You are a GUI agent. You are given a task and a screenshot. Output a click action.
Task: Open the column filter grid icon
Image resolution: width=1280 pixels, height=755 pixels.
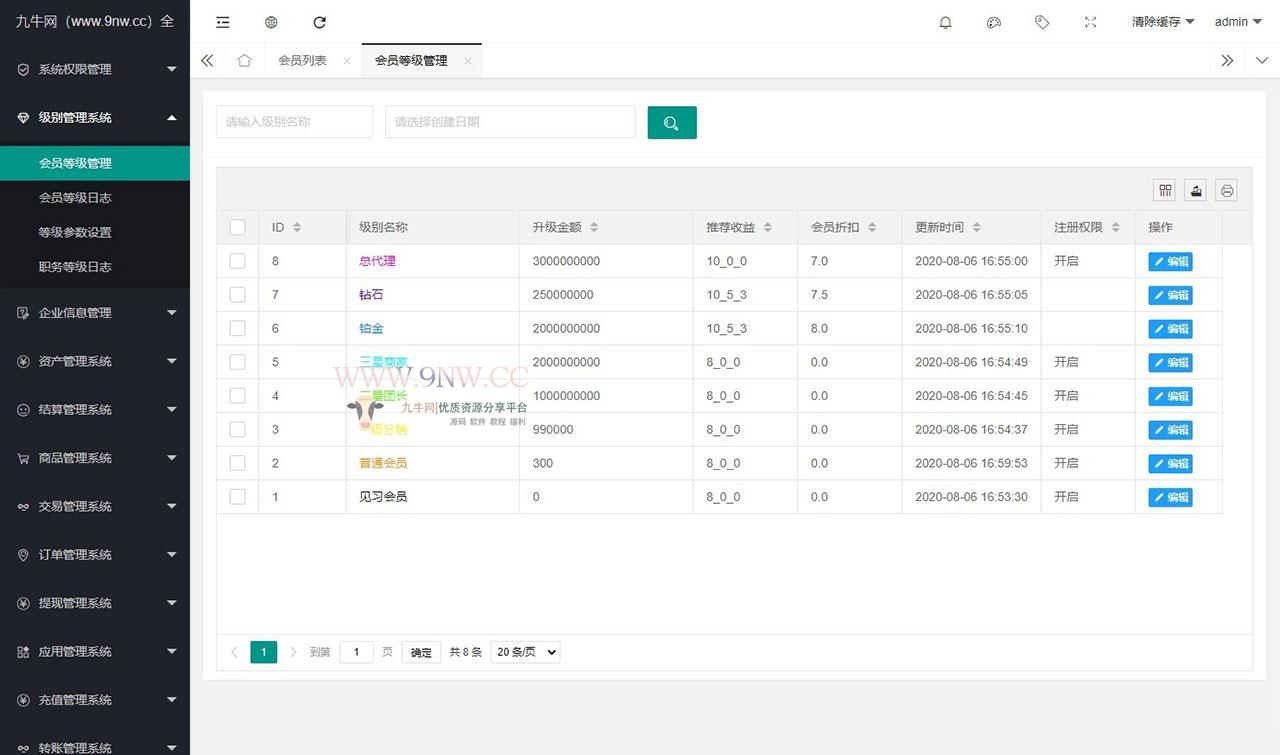click(1164, 190)
